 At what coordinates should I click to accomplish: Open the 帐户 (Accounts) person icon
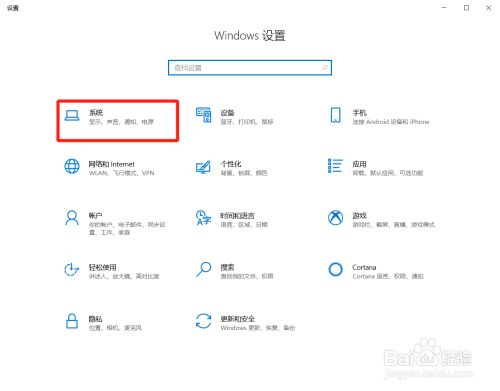[x=72, y=218]
